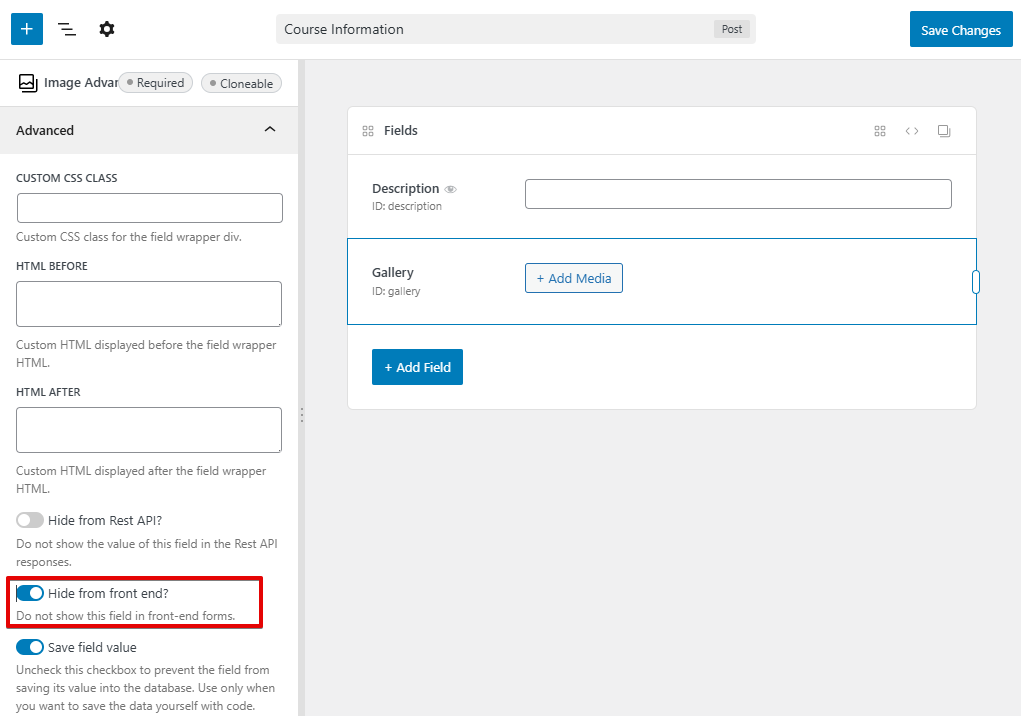Click the Image Advanced field type icon
This screenshot has width=1021, height=716.
(28, 83)
